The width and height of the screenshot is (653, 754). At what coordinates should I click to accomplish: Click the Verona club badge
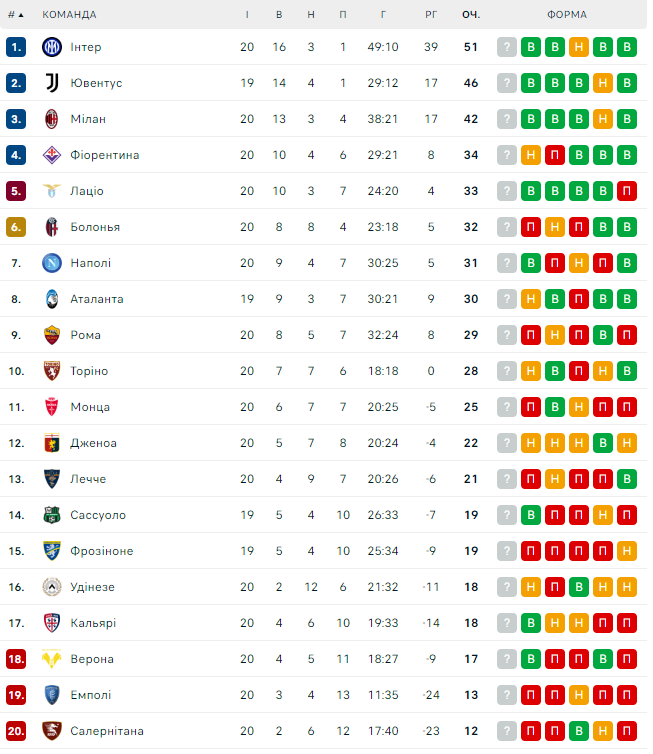point(52,659)
